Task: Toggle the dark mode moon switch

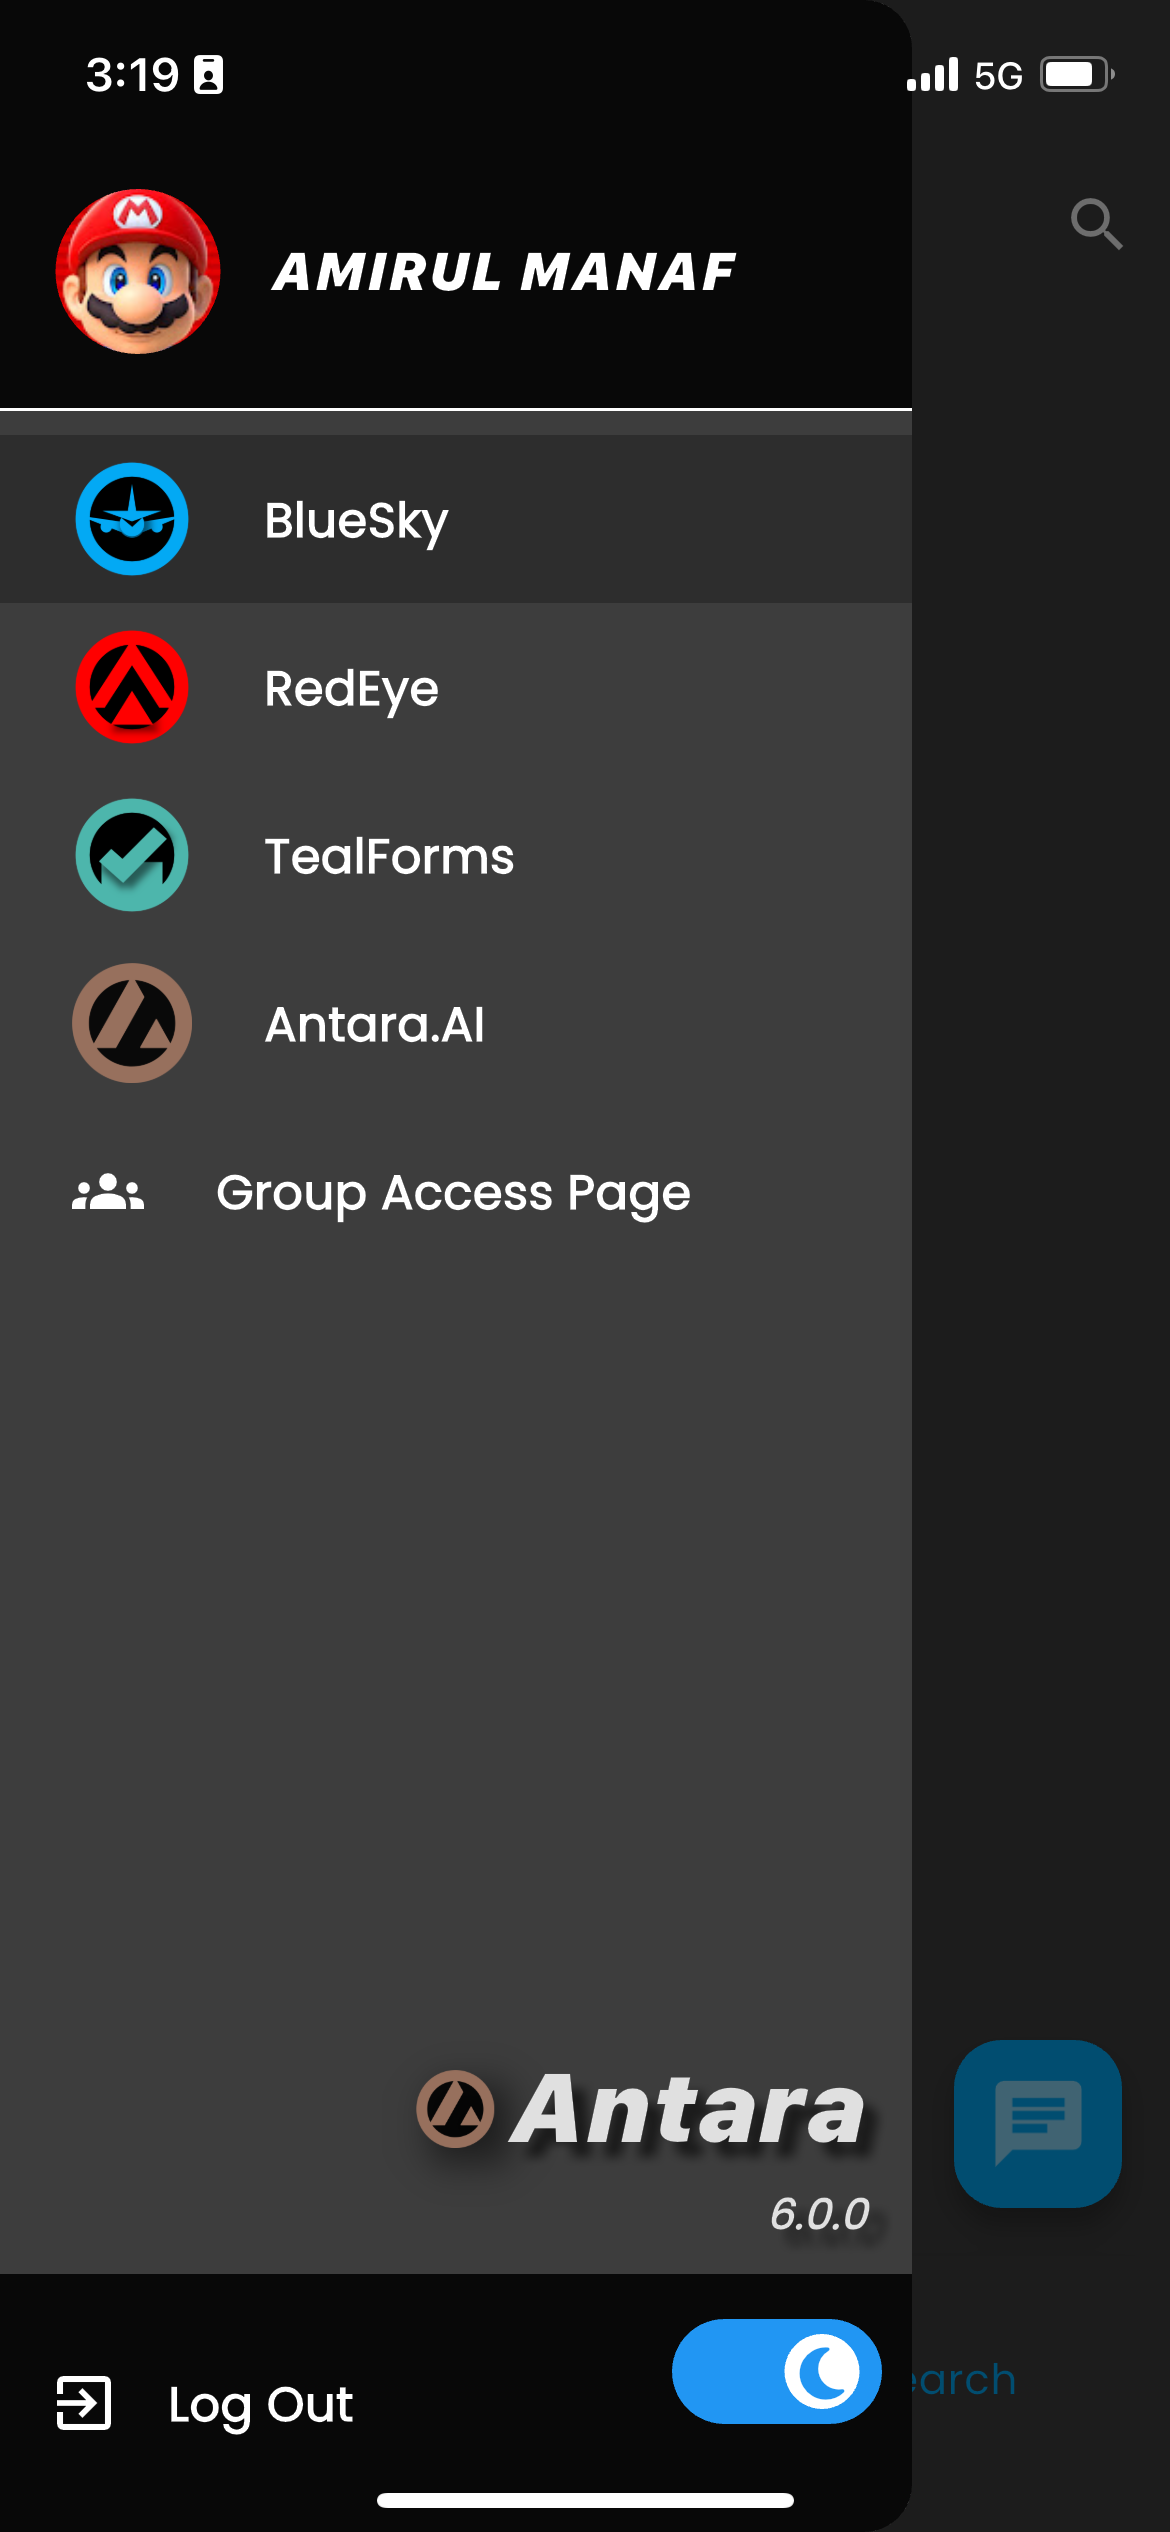Action: pyautogui.click(x=776, y=2371)
